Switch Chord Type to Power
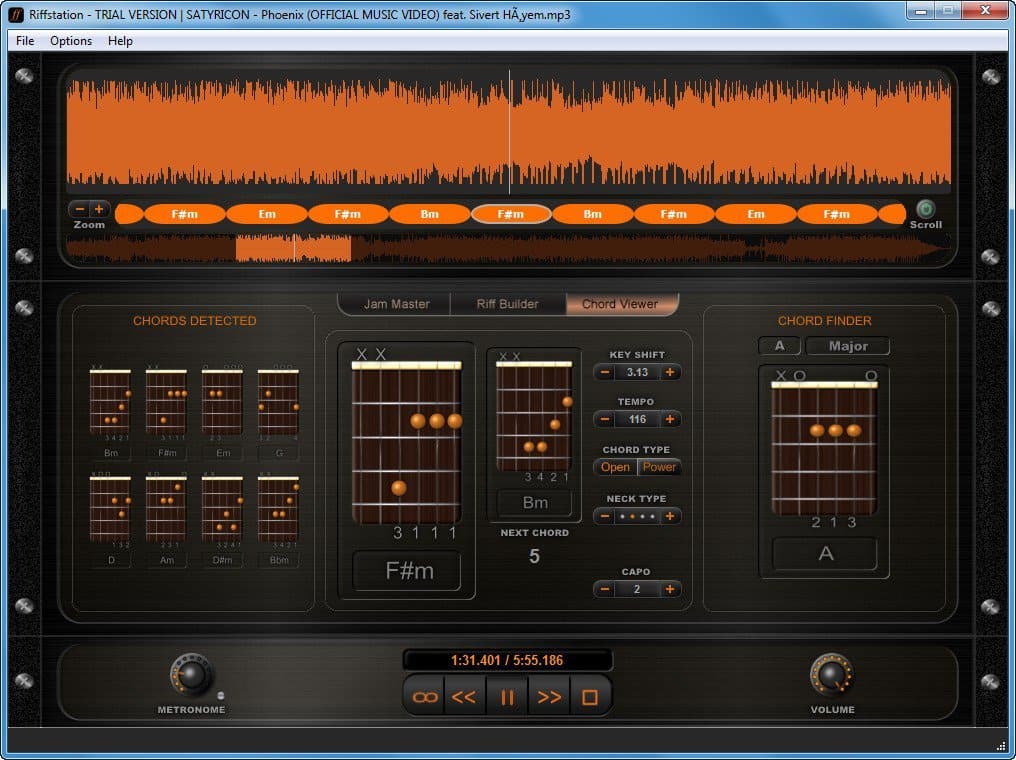The image size is (1016, 760). coord(661,467)
